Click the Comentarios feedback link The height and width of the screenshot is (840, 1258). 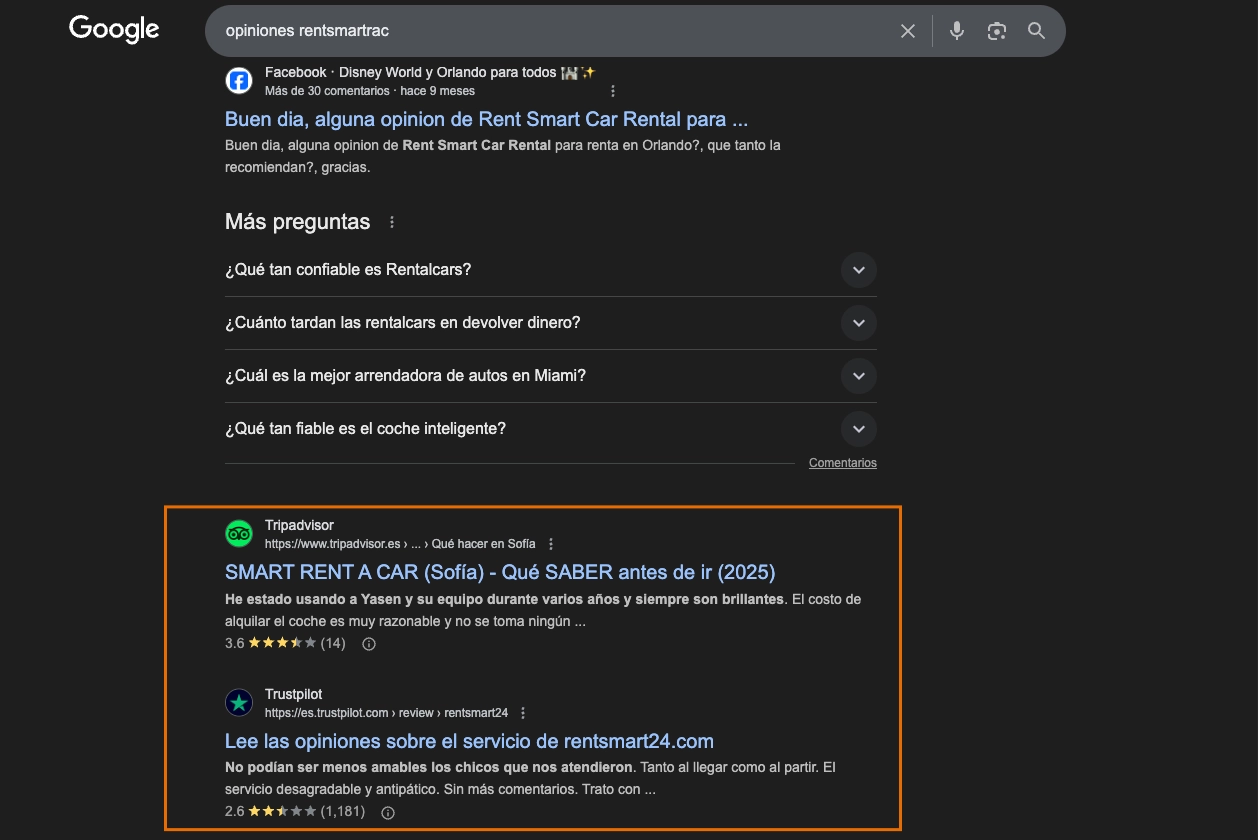843,463
